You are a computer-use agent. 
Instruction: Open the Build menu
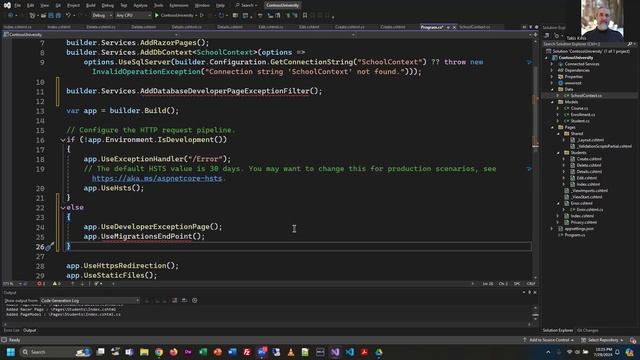(x=91, y=5)
